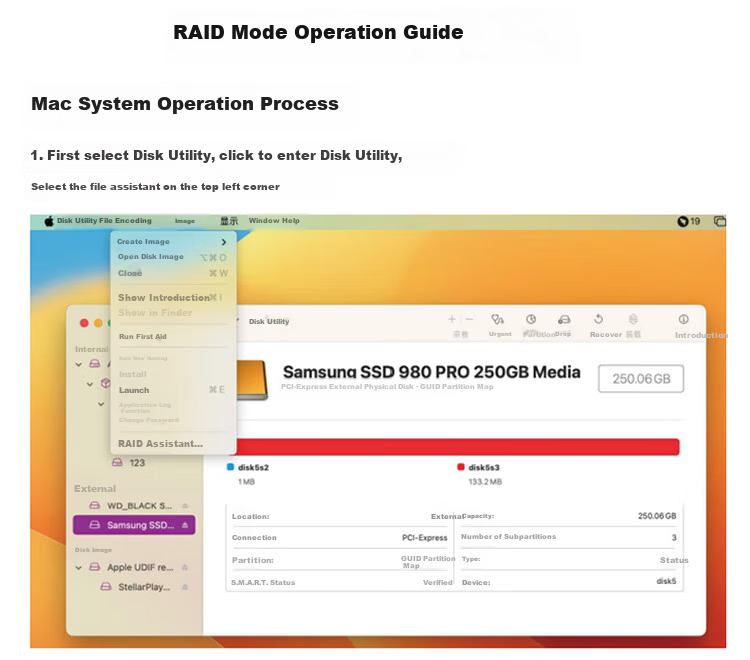Click the red disk5s3 legend swatch
This screenshot has width=750, height=660.
pos(461,467)
